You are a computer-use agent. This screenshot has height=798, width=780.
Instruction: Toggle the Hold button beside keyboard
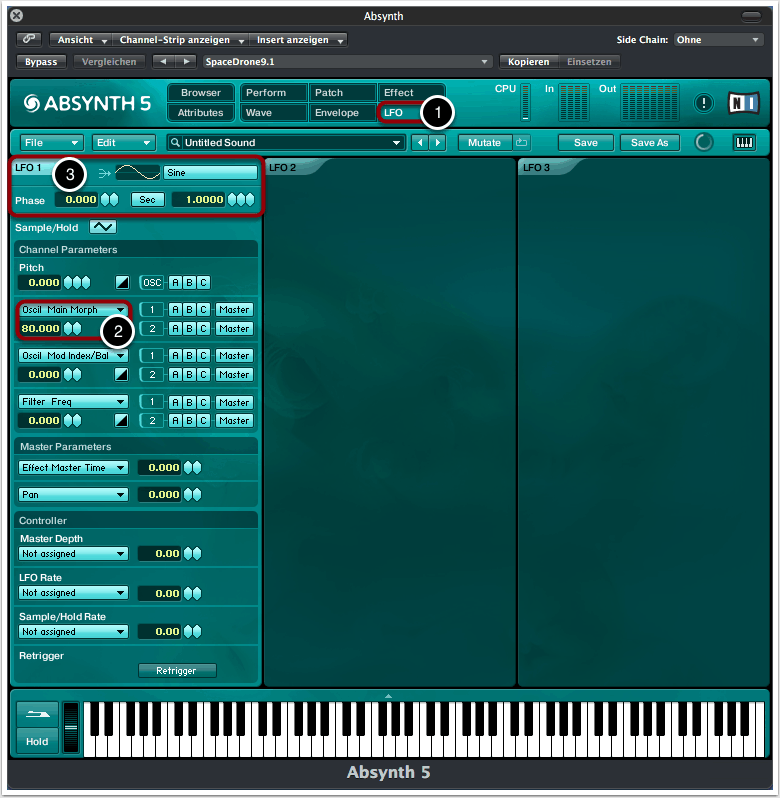[37, 742]
